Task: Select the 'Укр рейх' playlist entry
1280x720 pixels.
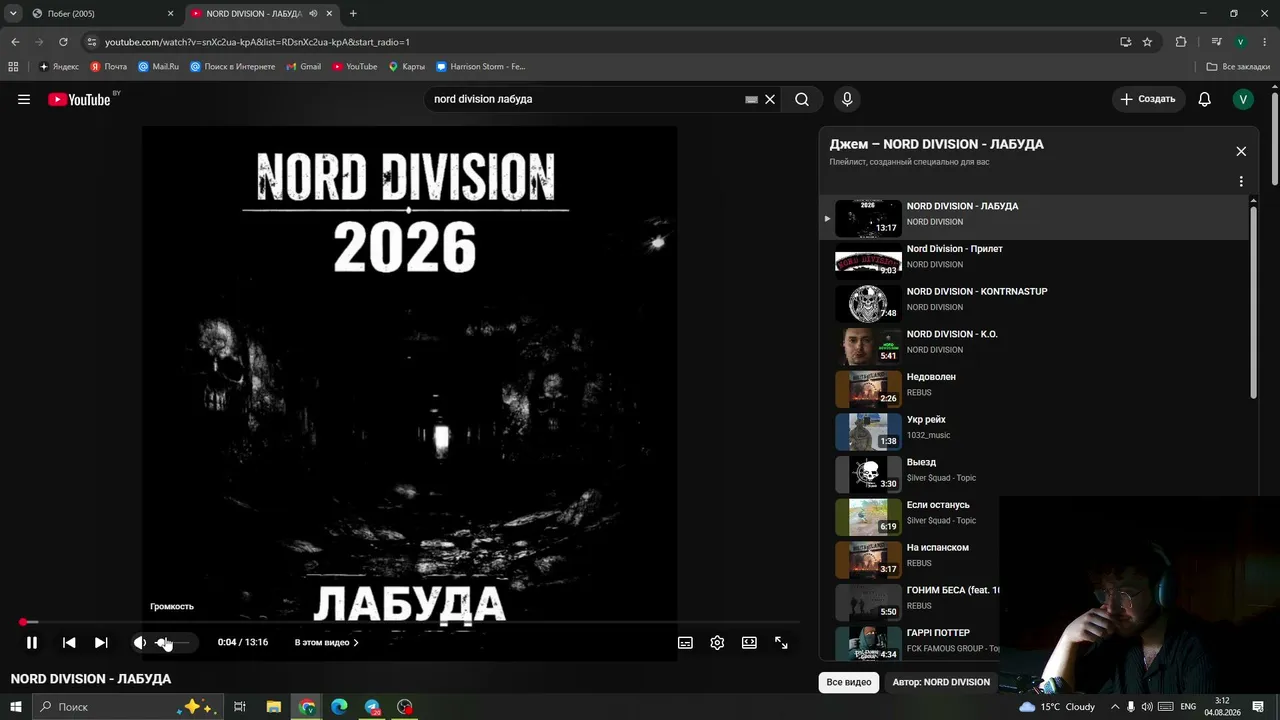Action: [x=1034, y=430]
